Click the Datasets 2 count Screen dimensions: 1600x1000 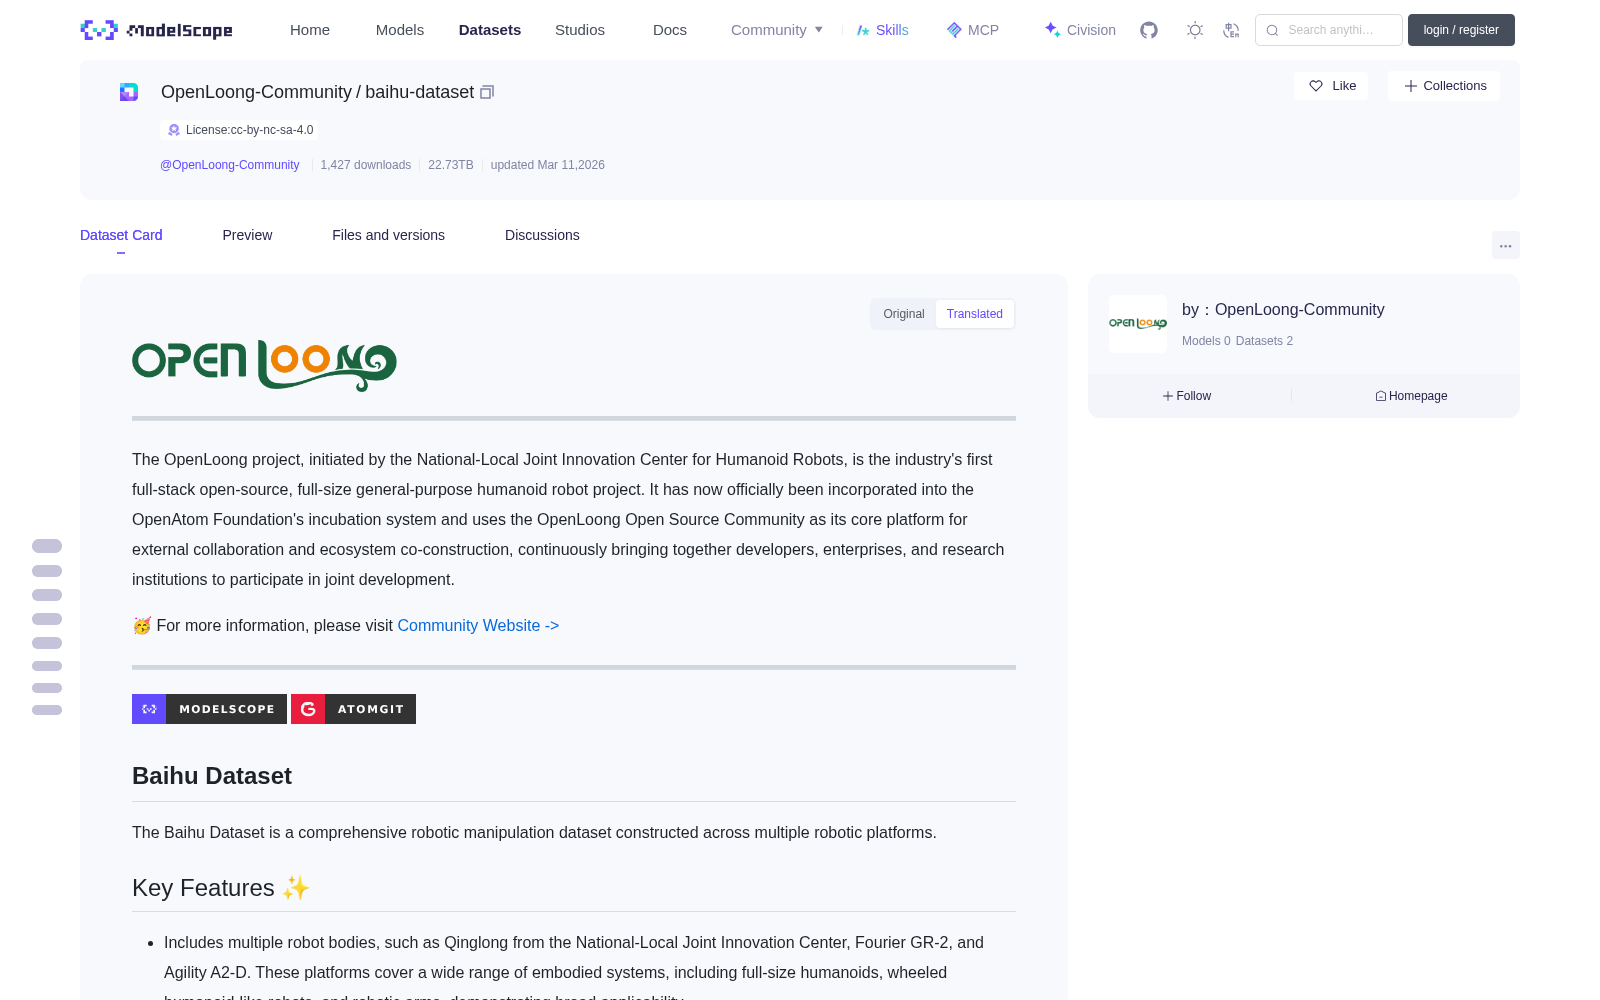tap(1264, 341)
